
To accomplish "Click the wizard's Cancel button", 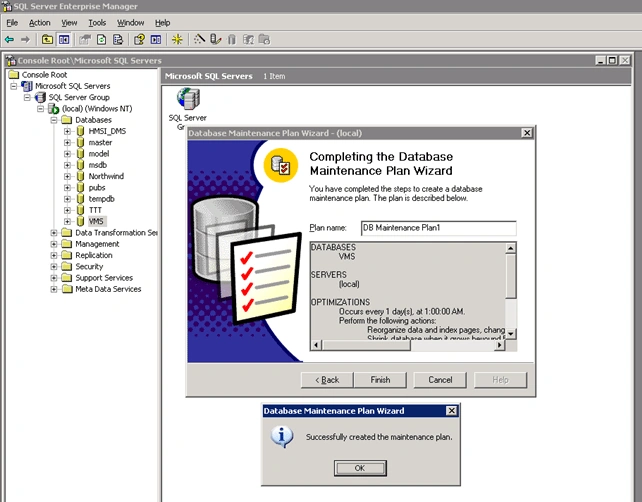I will [x=440, y=380].
